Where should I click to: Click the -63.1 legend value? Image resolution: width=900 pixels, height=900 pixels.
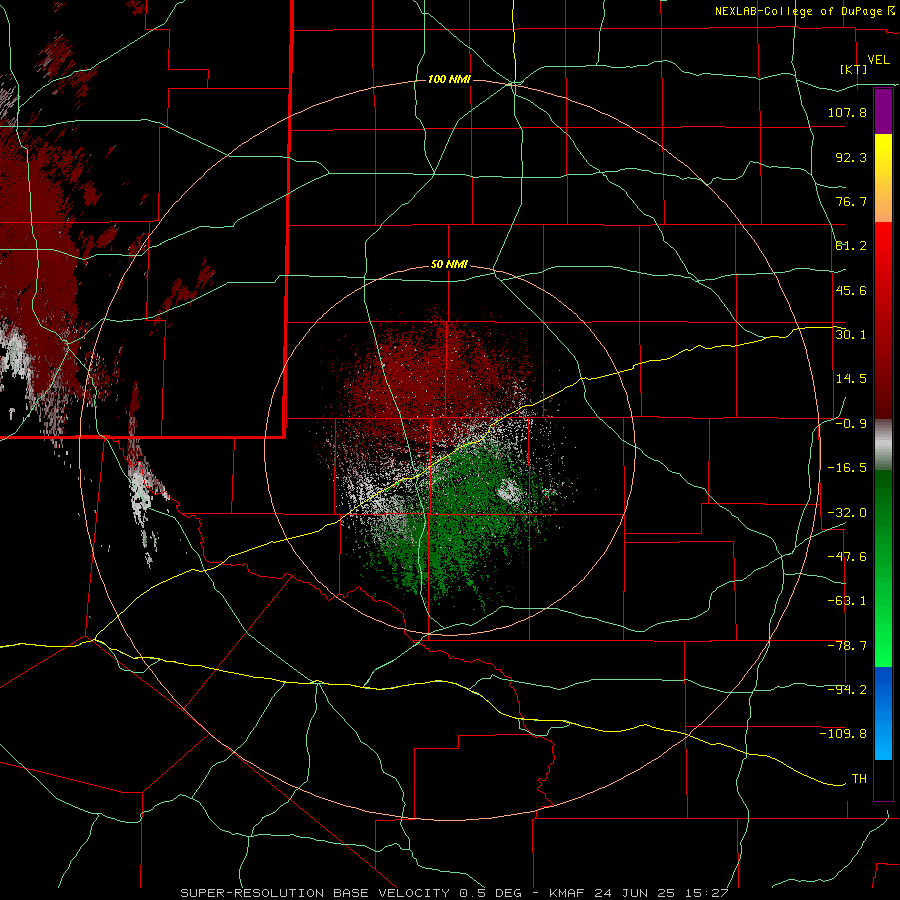click(x=847, y=601)
